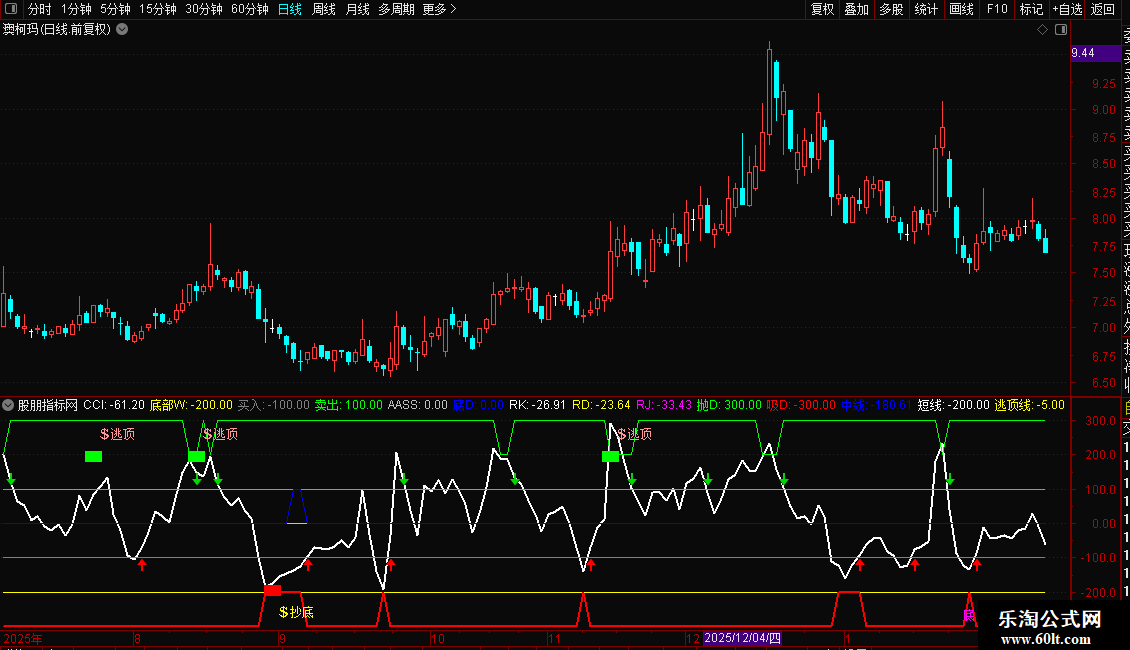1130x650 pixels.
Task: Click the 短线: -200.00 label
Action: click(953, 405)
